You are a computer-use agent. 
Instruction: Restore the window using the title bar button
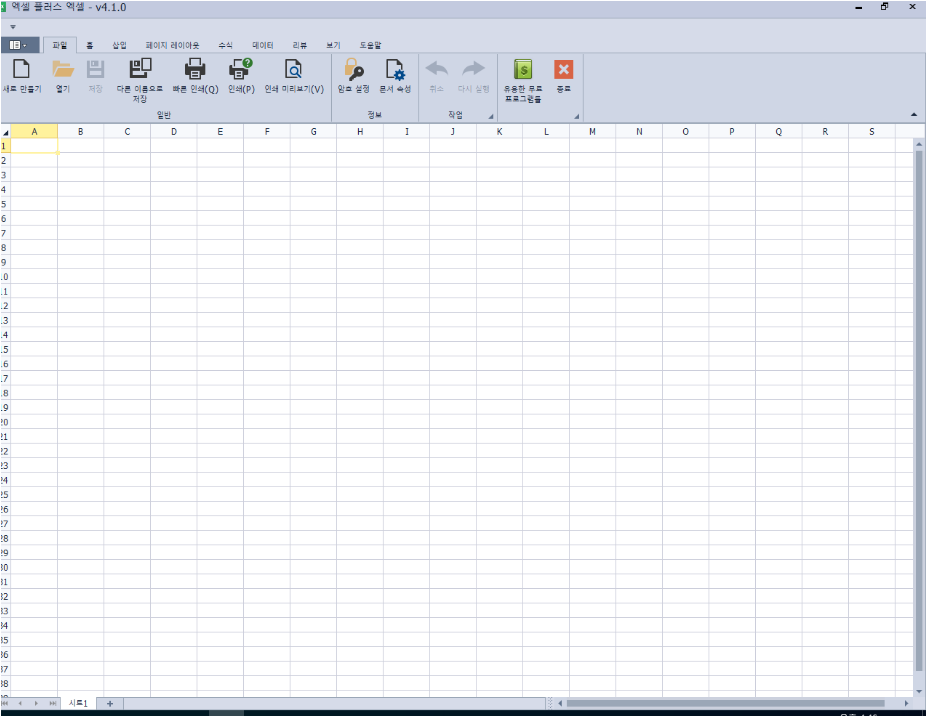pyautogui.click(x=885, y=6)
